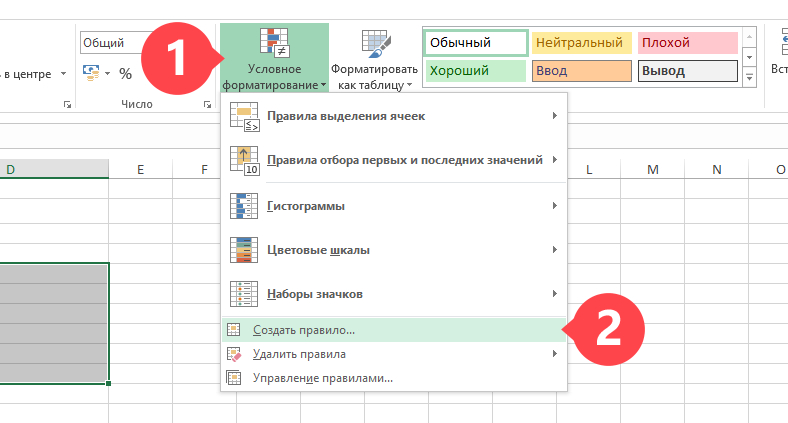Open Правила выделения ячеек menu item

(x=394, y=116)
